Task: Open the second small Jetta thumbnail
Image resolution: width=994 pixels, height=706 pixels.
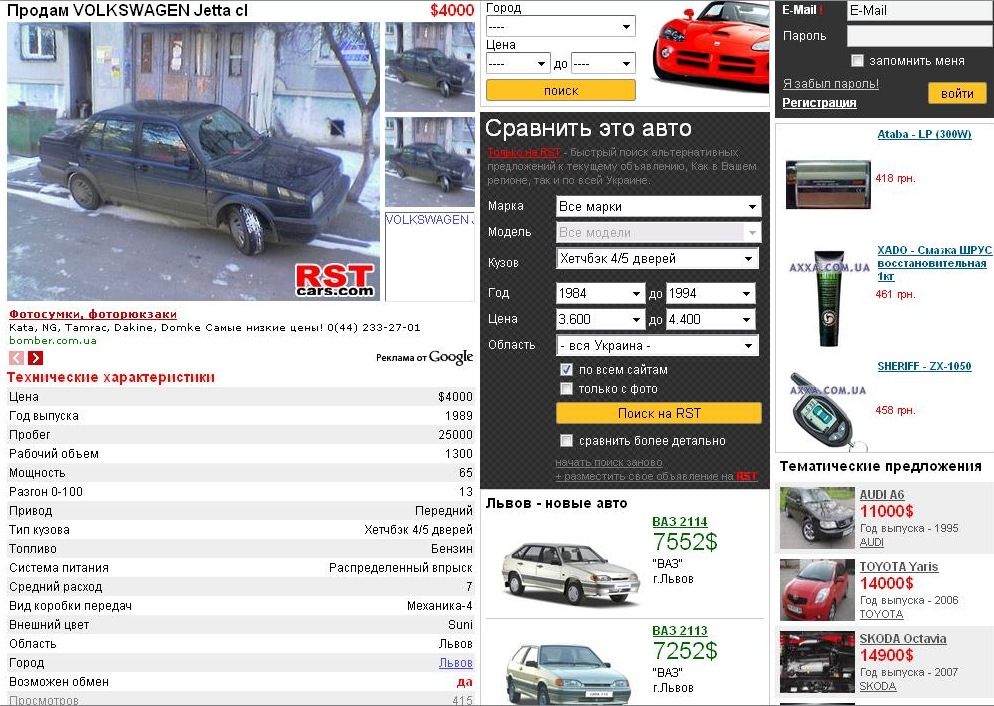Action: pyautogui.click(x=430, y=162)
